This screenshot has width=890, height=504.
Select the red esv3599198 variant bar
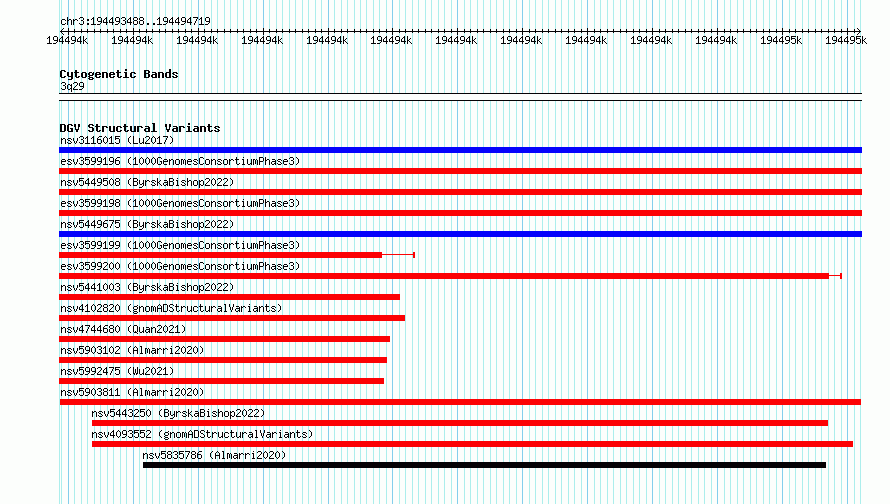pyautogui.click(x=460, y=213)
